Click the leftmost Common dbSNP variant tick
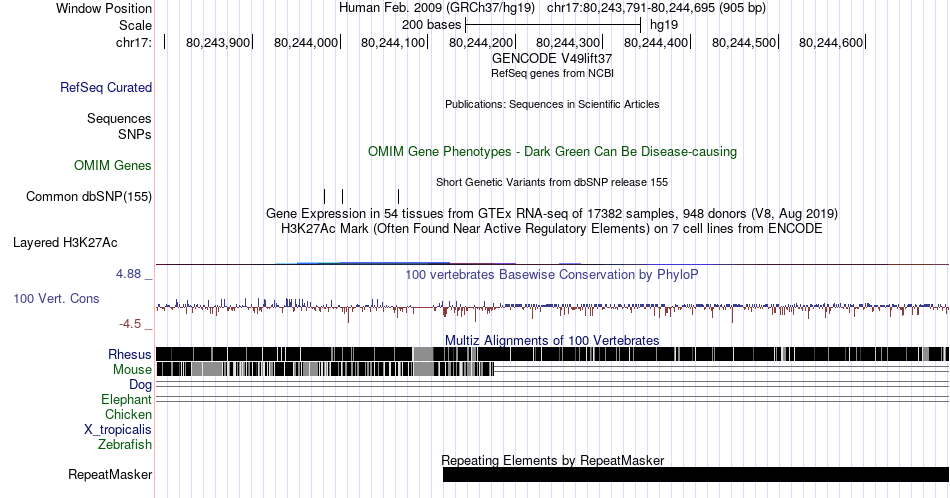This screenshot has height=498, width=950. [325, 196]
